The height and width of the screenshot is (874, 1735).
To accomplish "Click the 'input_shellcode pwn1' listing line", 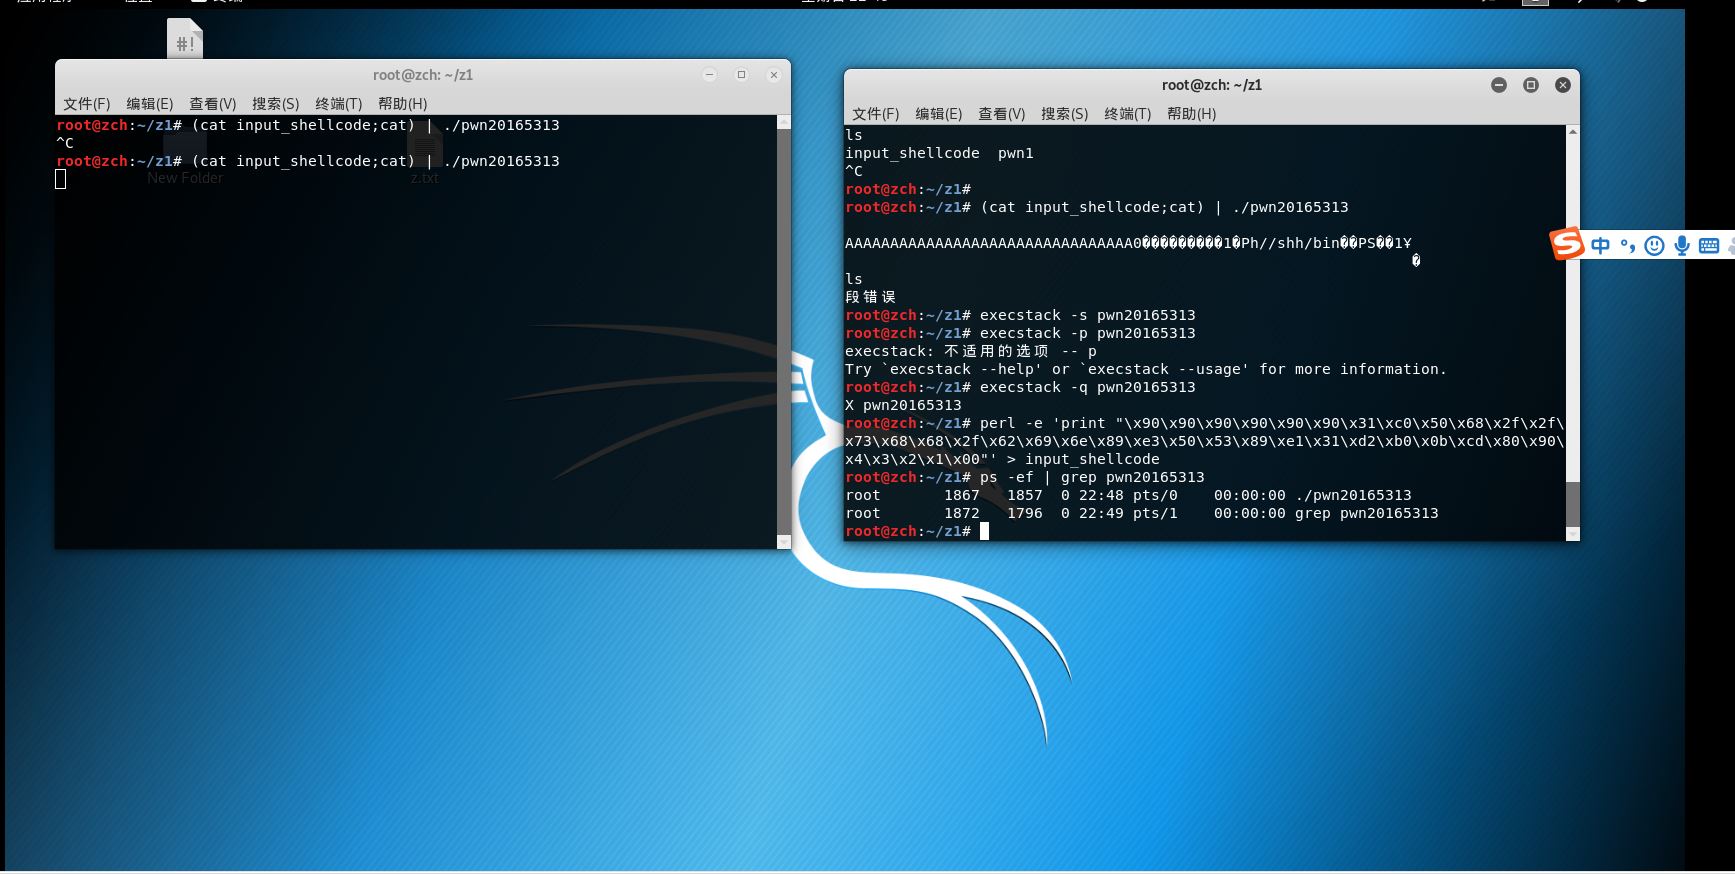I will click(939, 153).
